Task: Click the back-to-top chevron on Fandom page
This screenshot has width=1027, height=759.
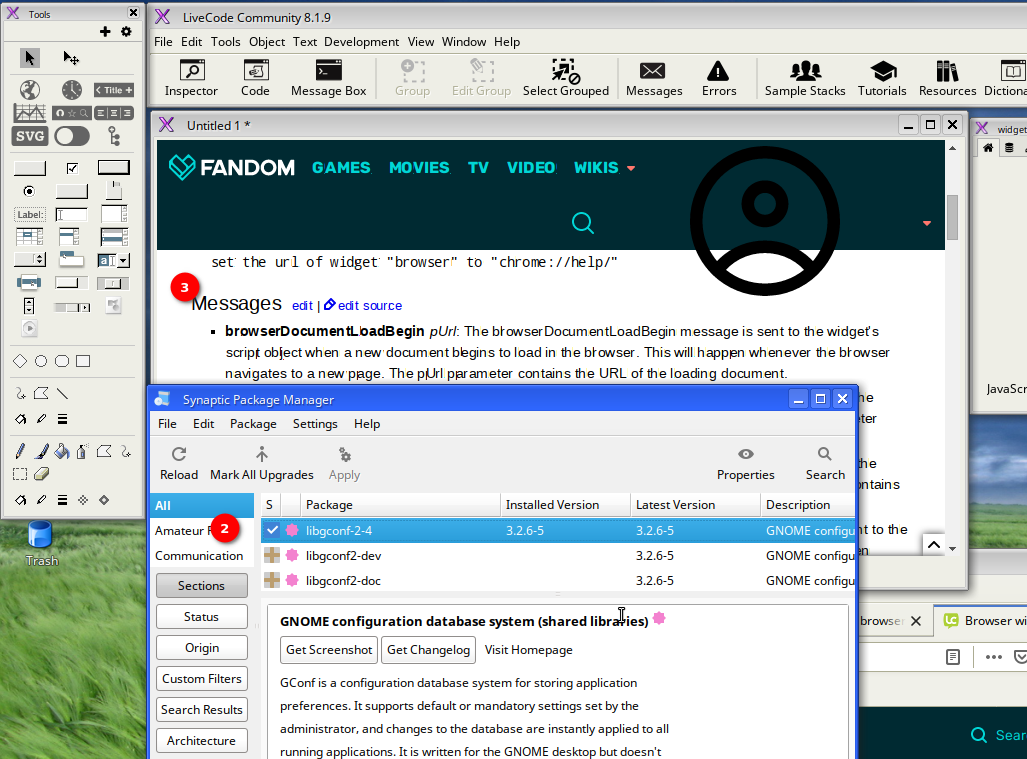Action: [x=934, y=544]
